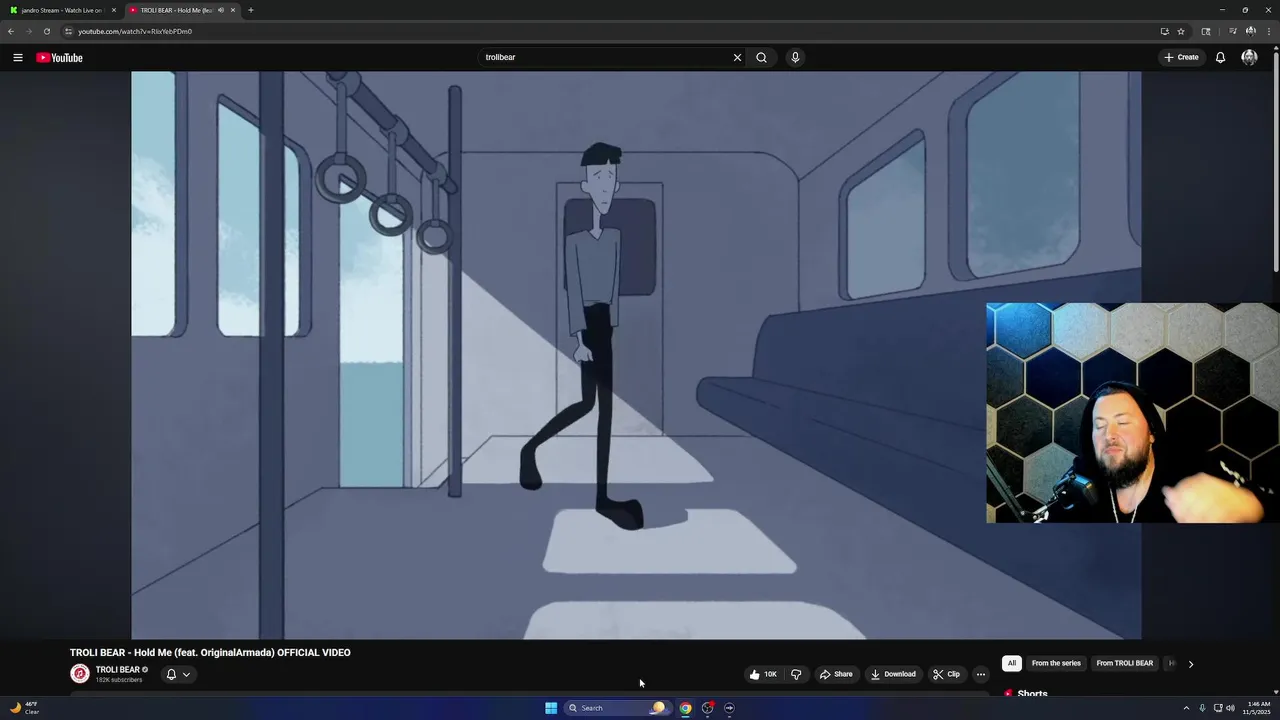This screenshot has height=720, width=1280.
Task: Open the weather widget showing Clear
Action: (24, 708)
